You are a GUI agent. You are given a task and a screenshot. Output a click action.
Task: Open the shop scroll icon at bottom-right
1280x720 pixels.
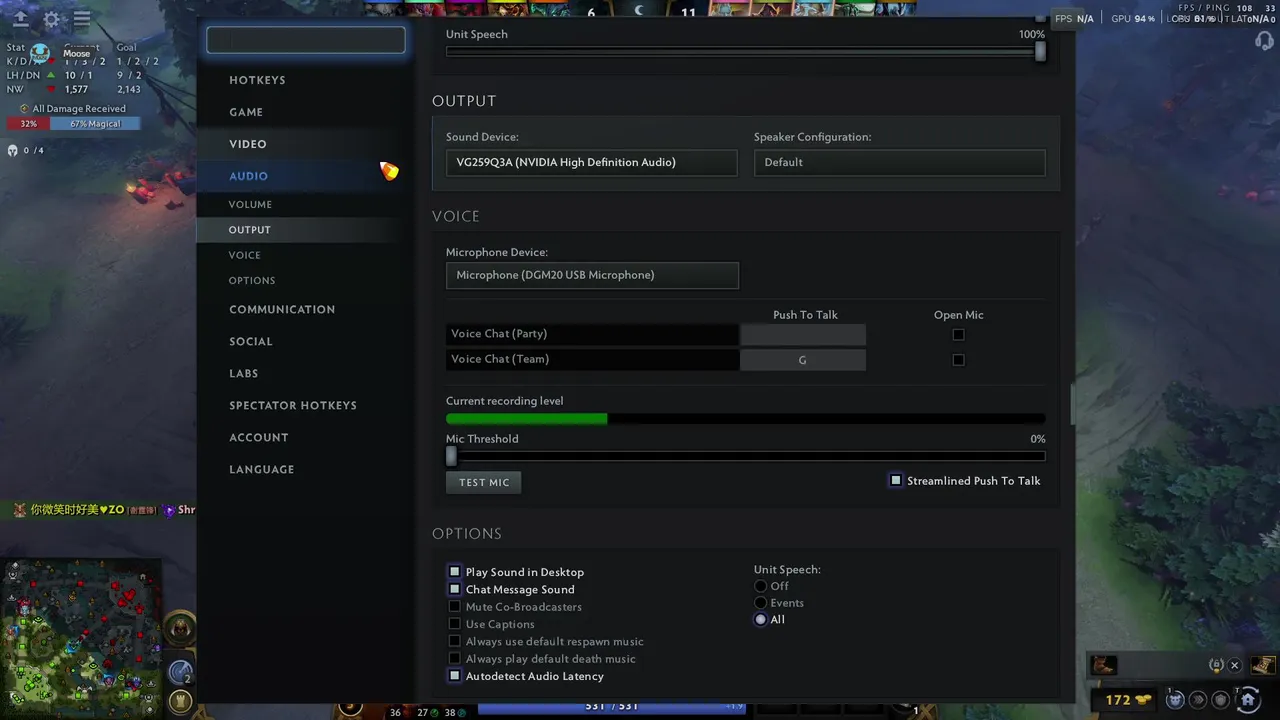(1263, 665)
